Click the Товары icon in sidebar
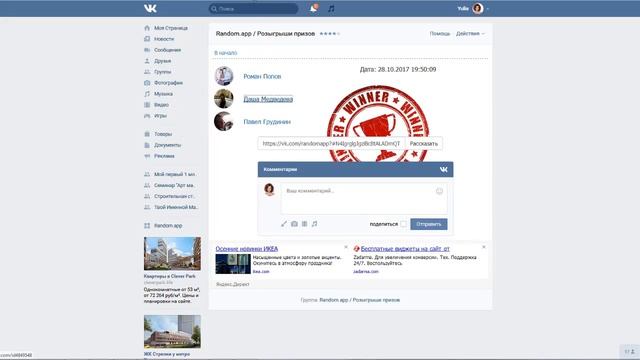 click(x=147, y=134)
